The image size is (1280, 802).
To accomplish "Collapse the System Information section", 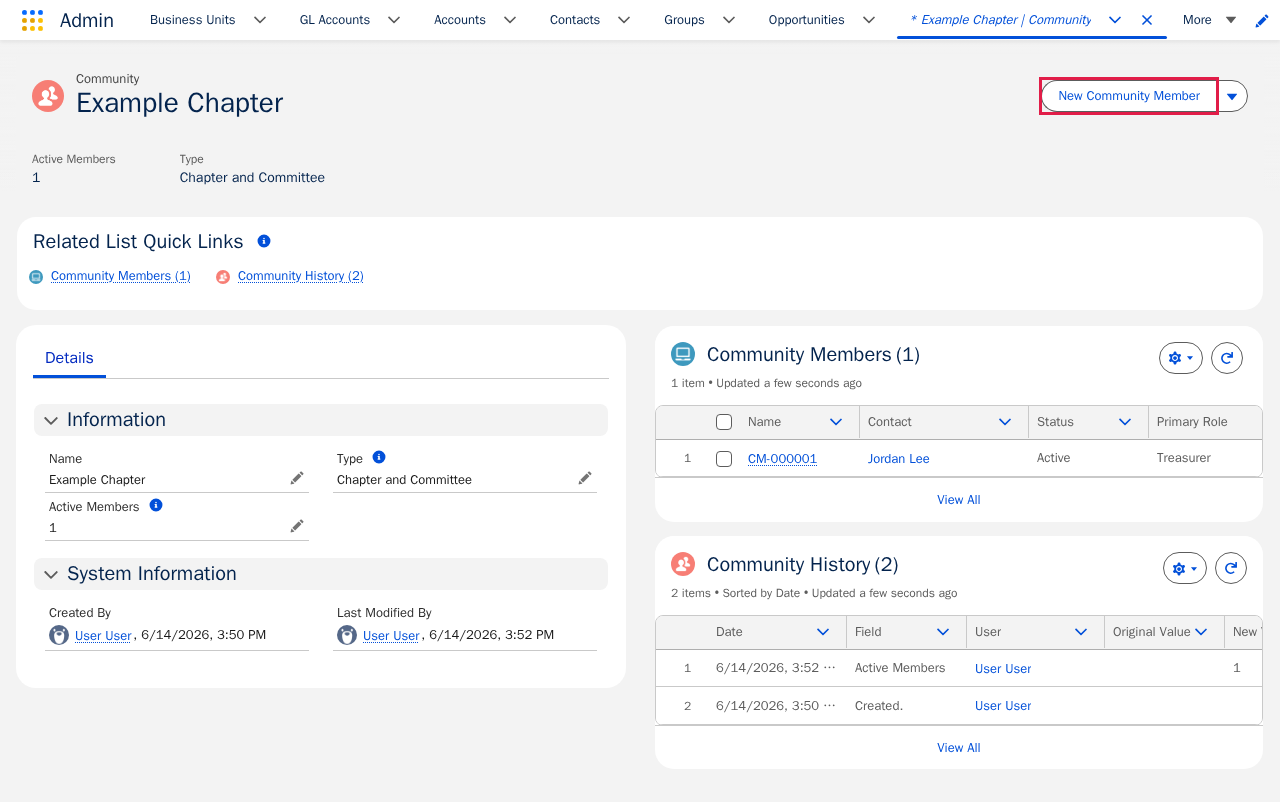I will (x=51, y=575).
